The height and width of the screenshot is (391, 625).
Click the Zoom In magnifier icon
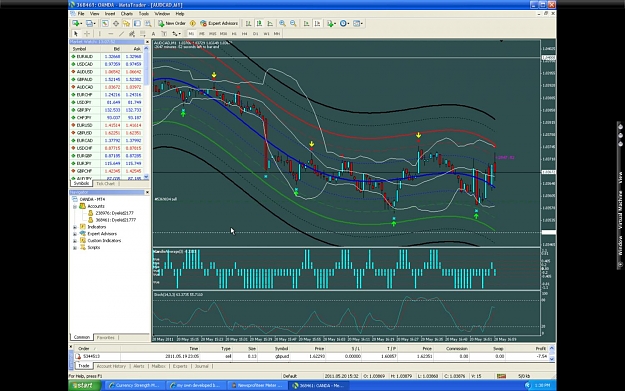282,24
